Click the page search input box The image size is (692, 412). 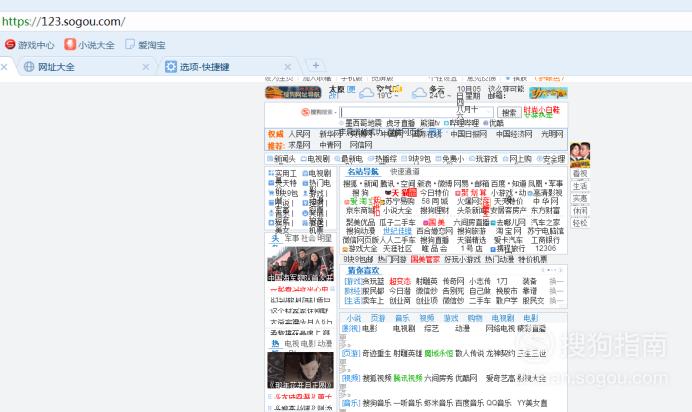click(x=417, y=112)
